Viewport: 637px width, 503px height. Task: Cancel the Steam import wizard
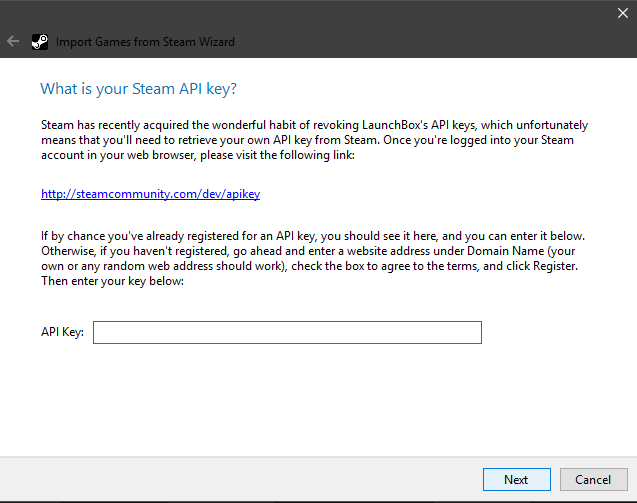point(593,479)
